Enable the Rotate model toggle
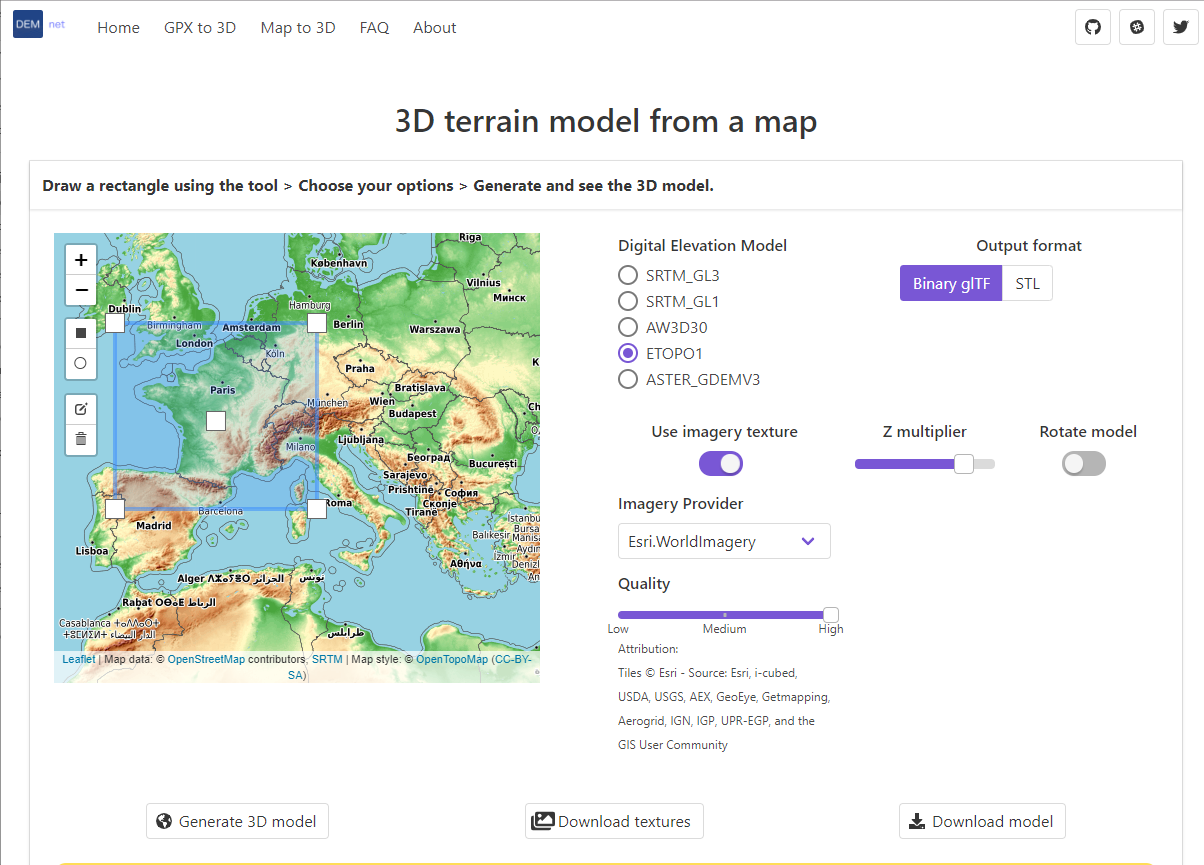Image resolution: width=1204 pixels, height=865 pixels. point(1084,463)
